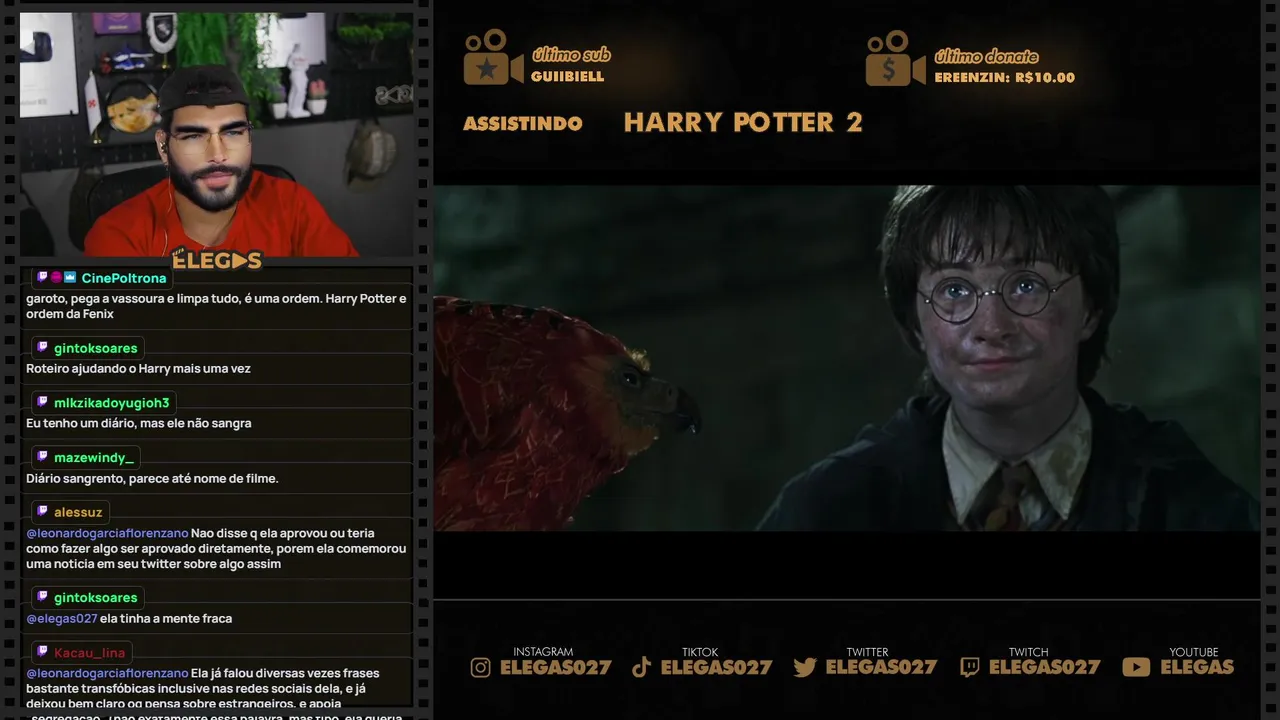
Task: Click the ELEGAS027 TikTok handle
Action: coord(717,667)
